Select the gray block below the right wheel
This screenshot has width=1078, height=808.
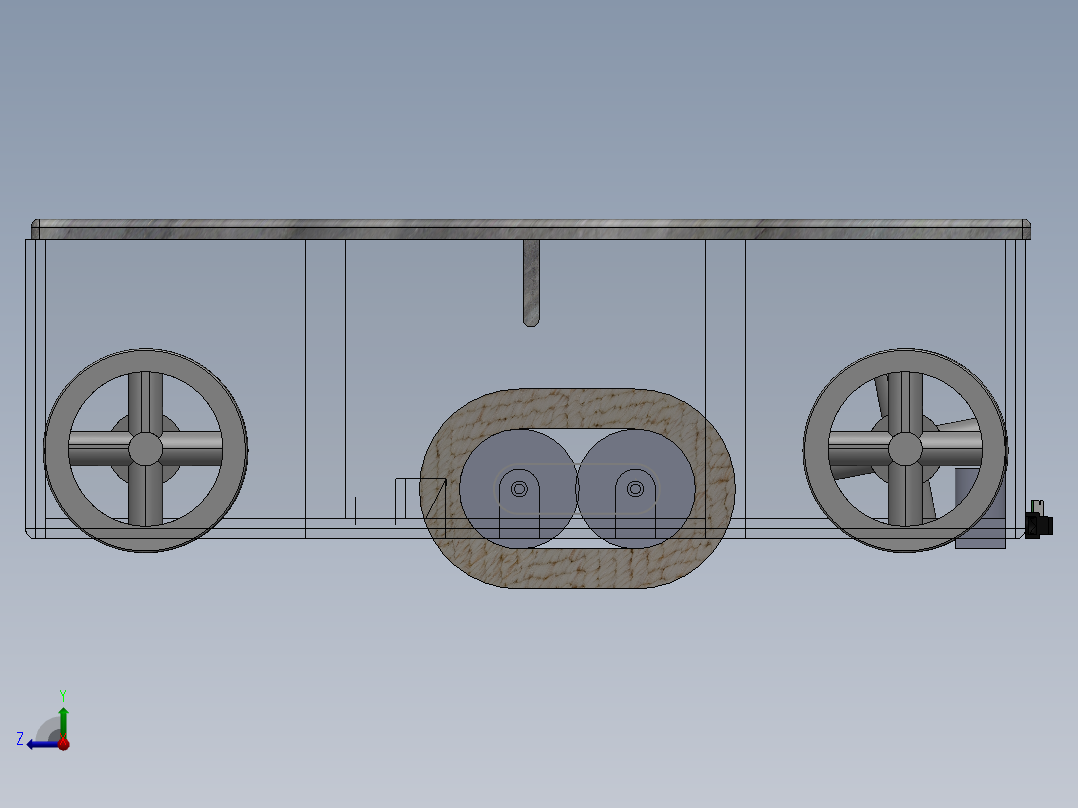980,509
